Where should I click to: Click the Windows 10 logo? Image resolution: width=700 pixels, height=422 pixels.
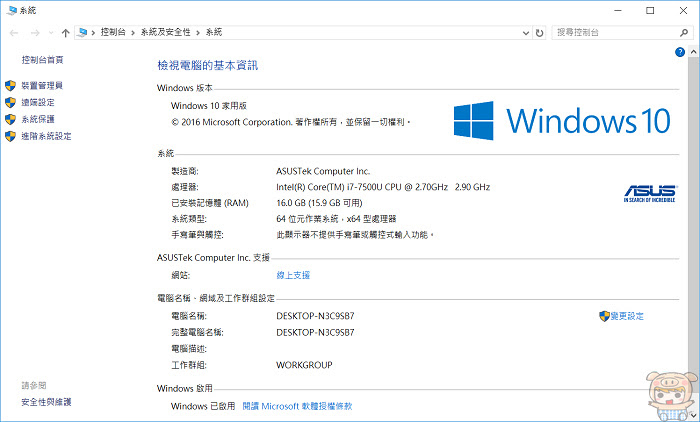[562, 121]
